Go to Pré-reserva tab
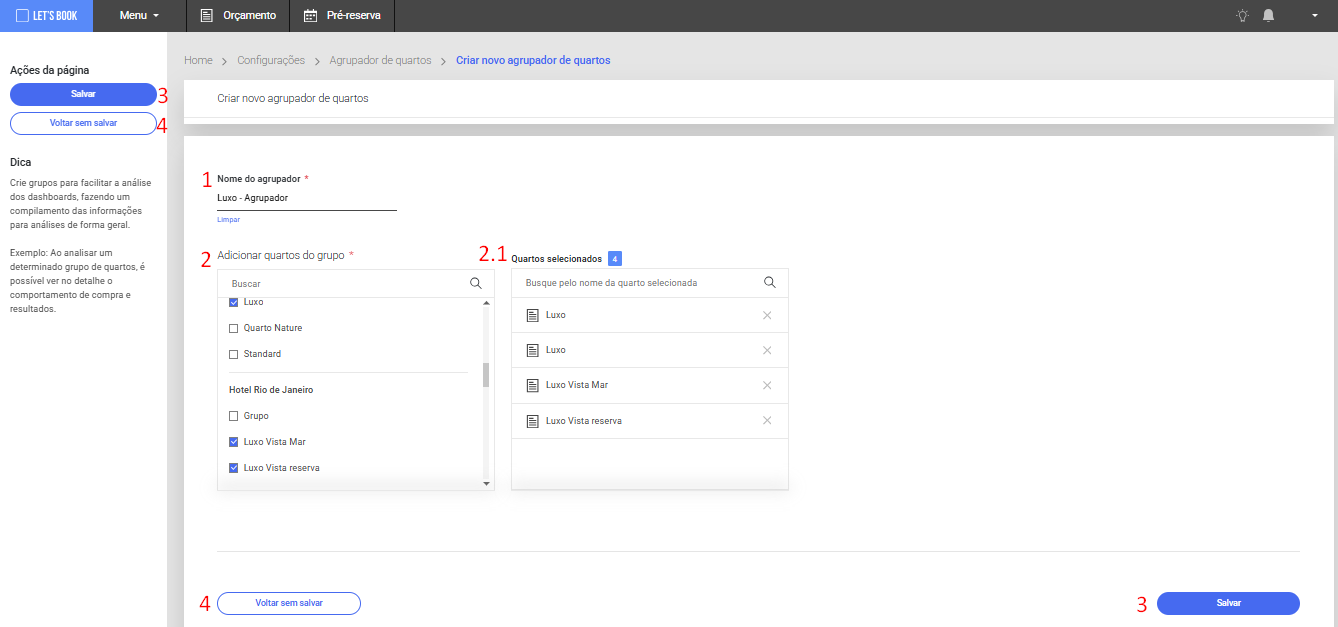Viewport: 1338px width, 627px height. (341, 16)
